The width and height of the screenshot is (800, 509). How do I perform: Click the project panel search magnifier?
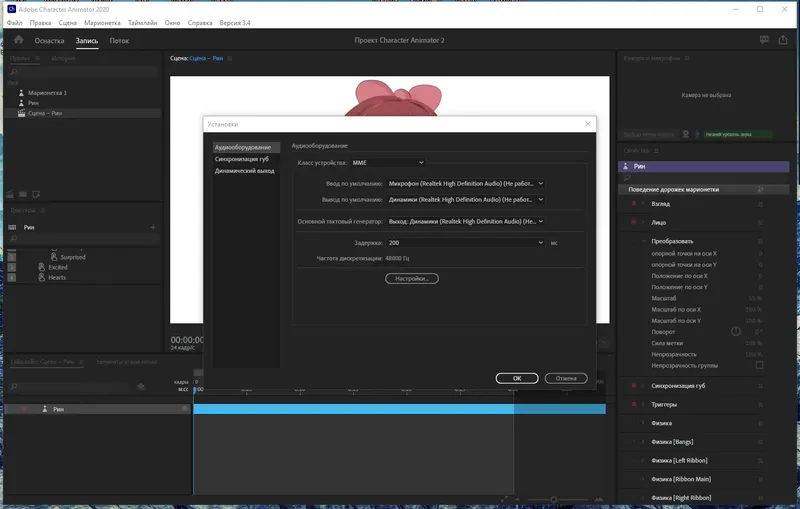coord(14,72)
